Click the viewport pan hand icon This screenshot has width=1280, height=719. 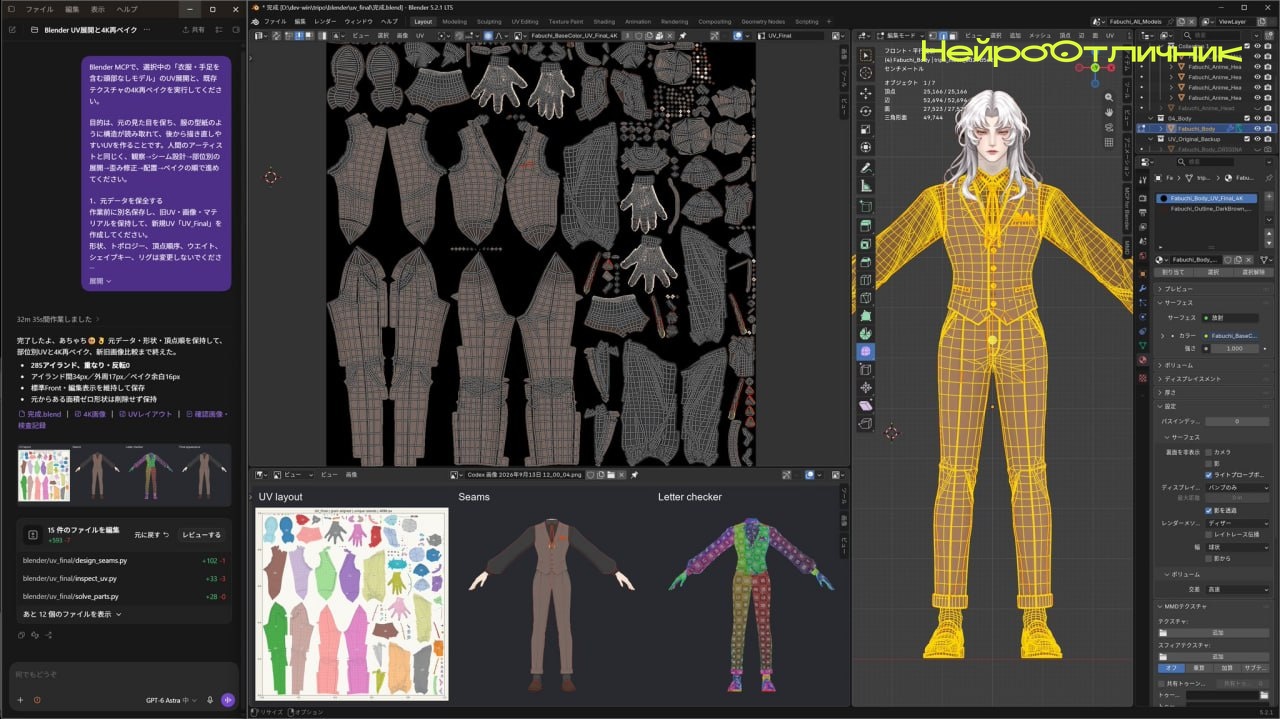click(x=1109, y=113)
